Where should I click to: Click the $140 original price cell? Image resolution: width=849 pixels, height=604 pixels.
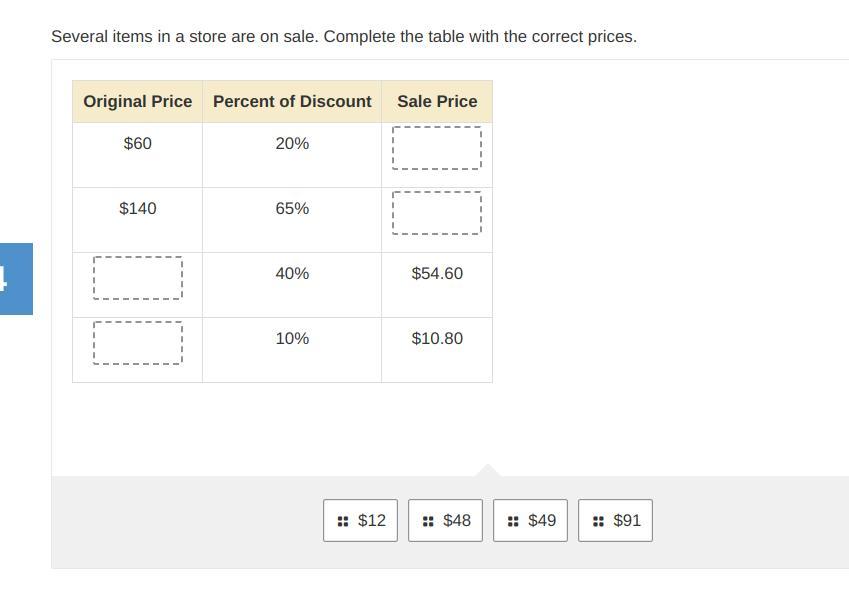pos(138,209)
